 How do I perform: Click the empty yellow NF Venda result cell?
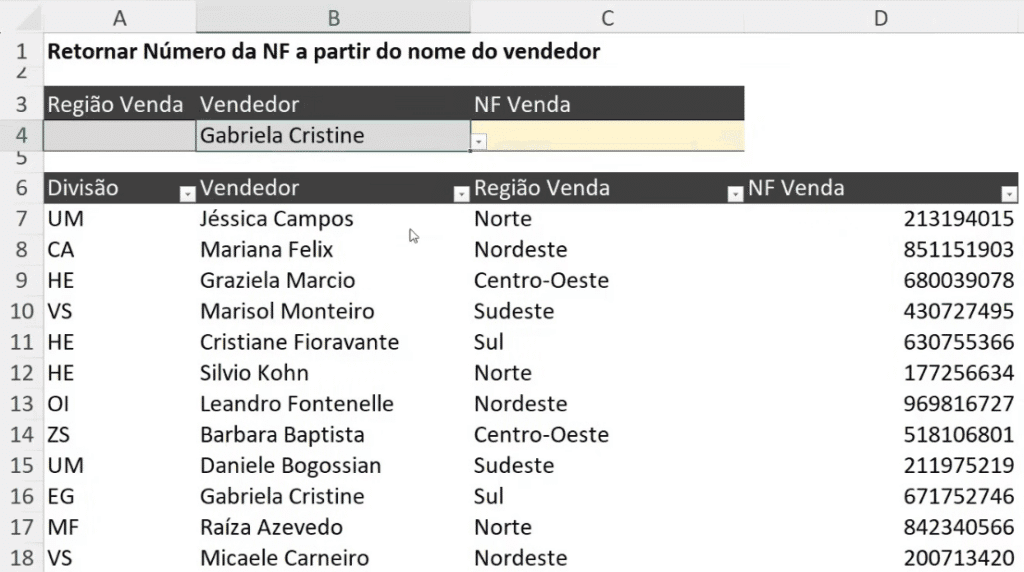(607, 136)
